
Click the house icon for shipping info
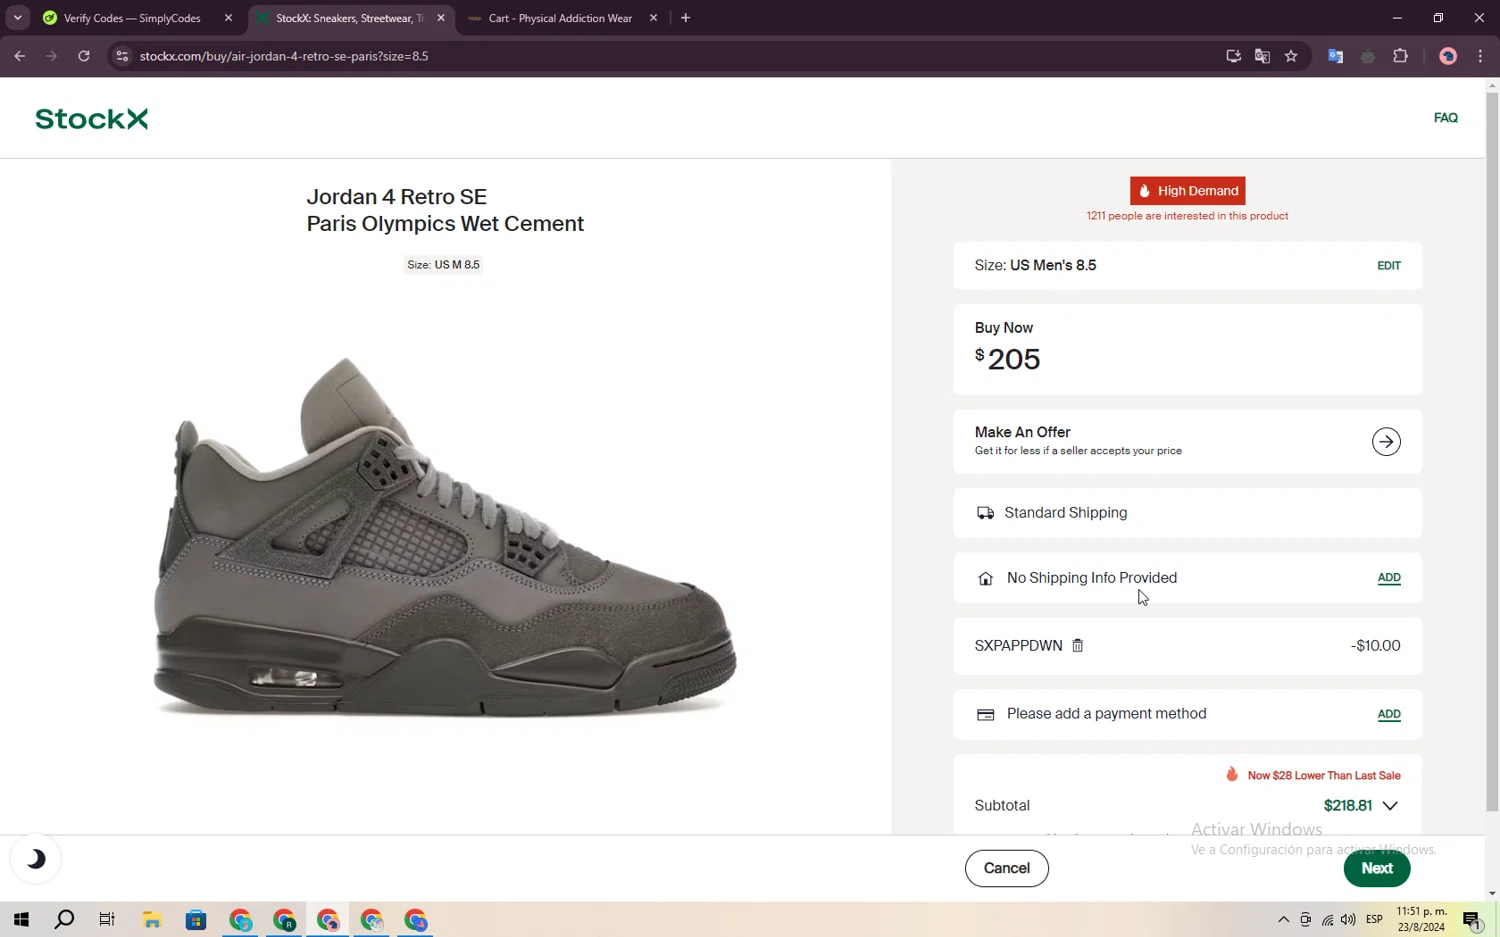coord(985,579)
